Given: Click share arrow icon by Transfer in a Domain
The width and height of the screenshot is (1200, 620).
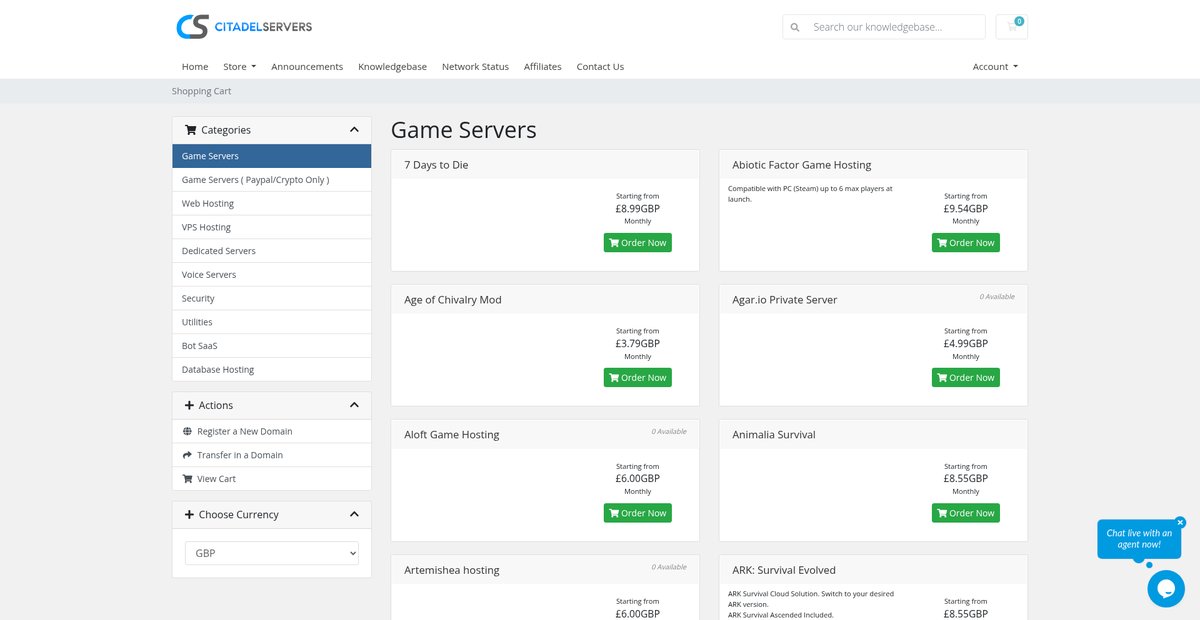Looking at the screenshot, I should (187, 455).
